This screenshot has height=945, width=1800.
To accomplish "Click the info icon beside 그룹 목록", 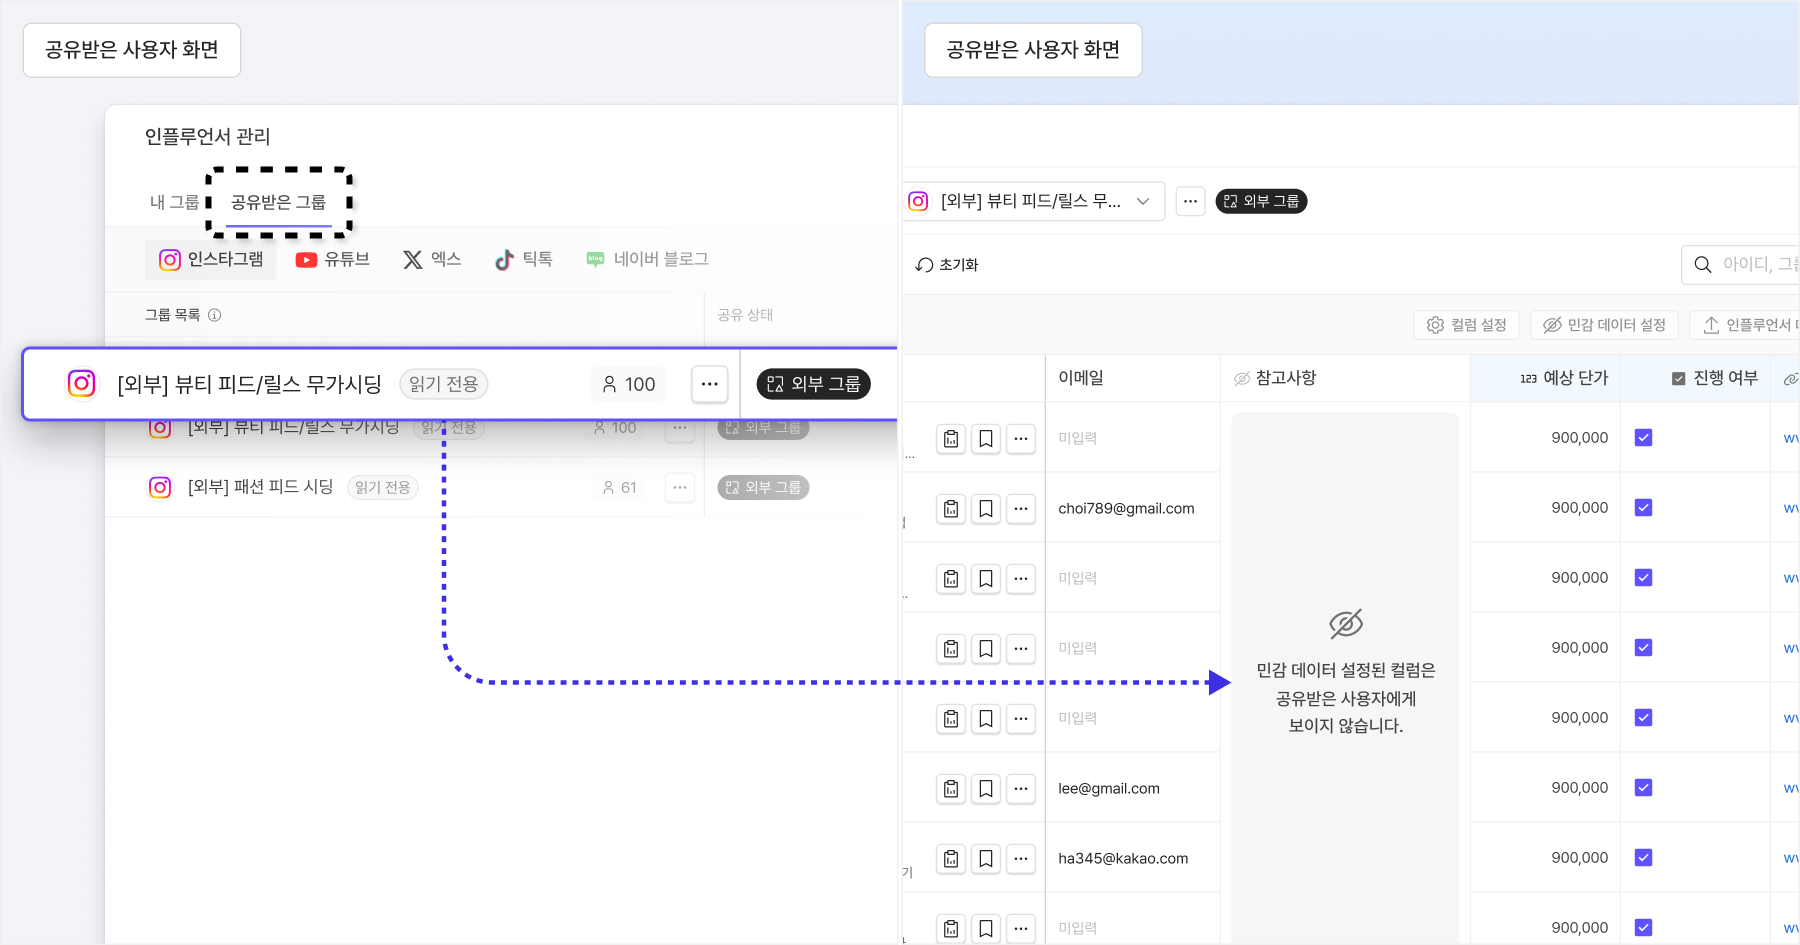I will 214,315.
